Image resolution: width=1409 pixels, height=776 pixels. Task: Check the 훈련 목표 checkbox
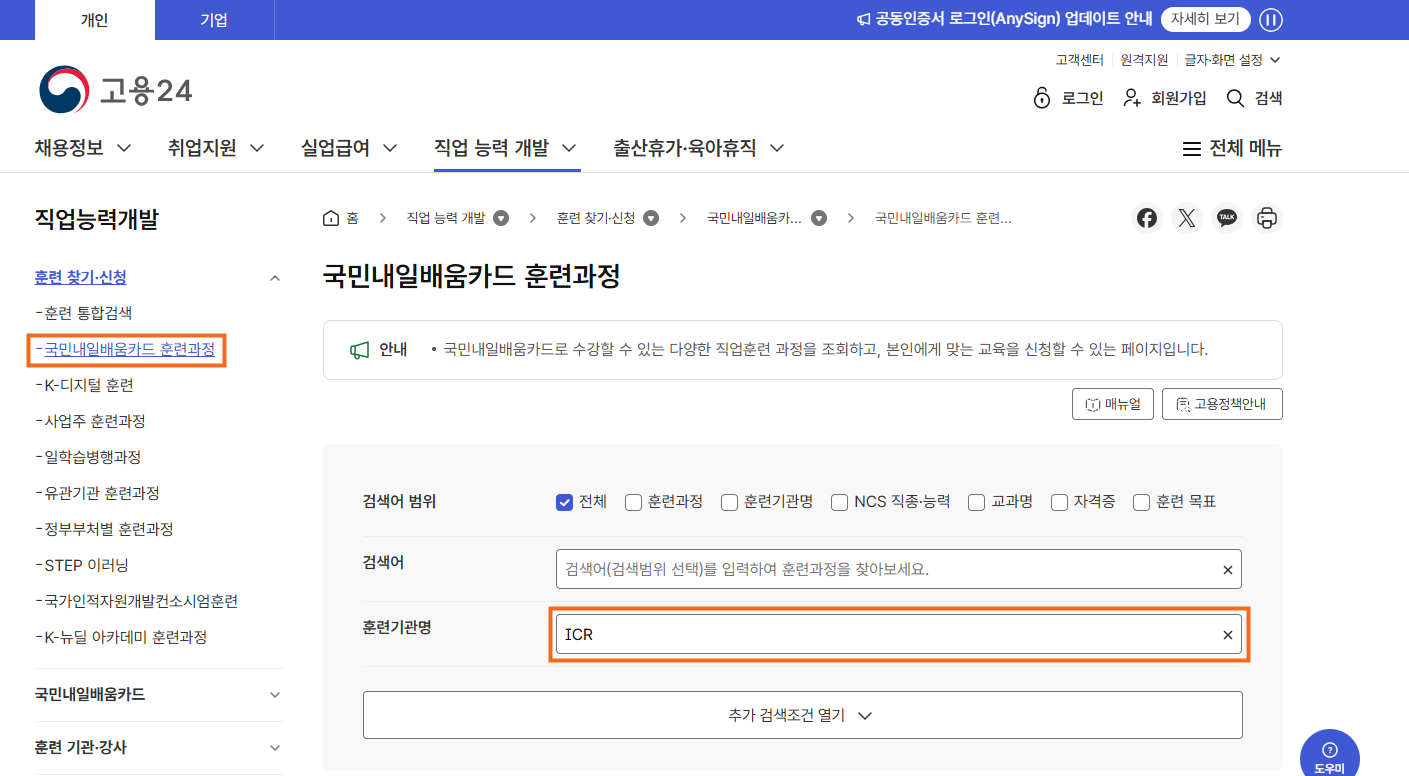click(1141, 502)
